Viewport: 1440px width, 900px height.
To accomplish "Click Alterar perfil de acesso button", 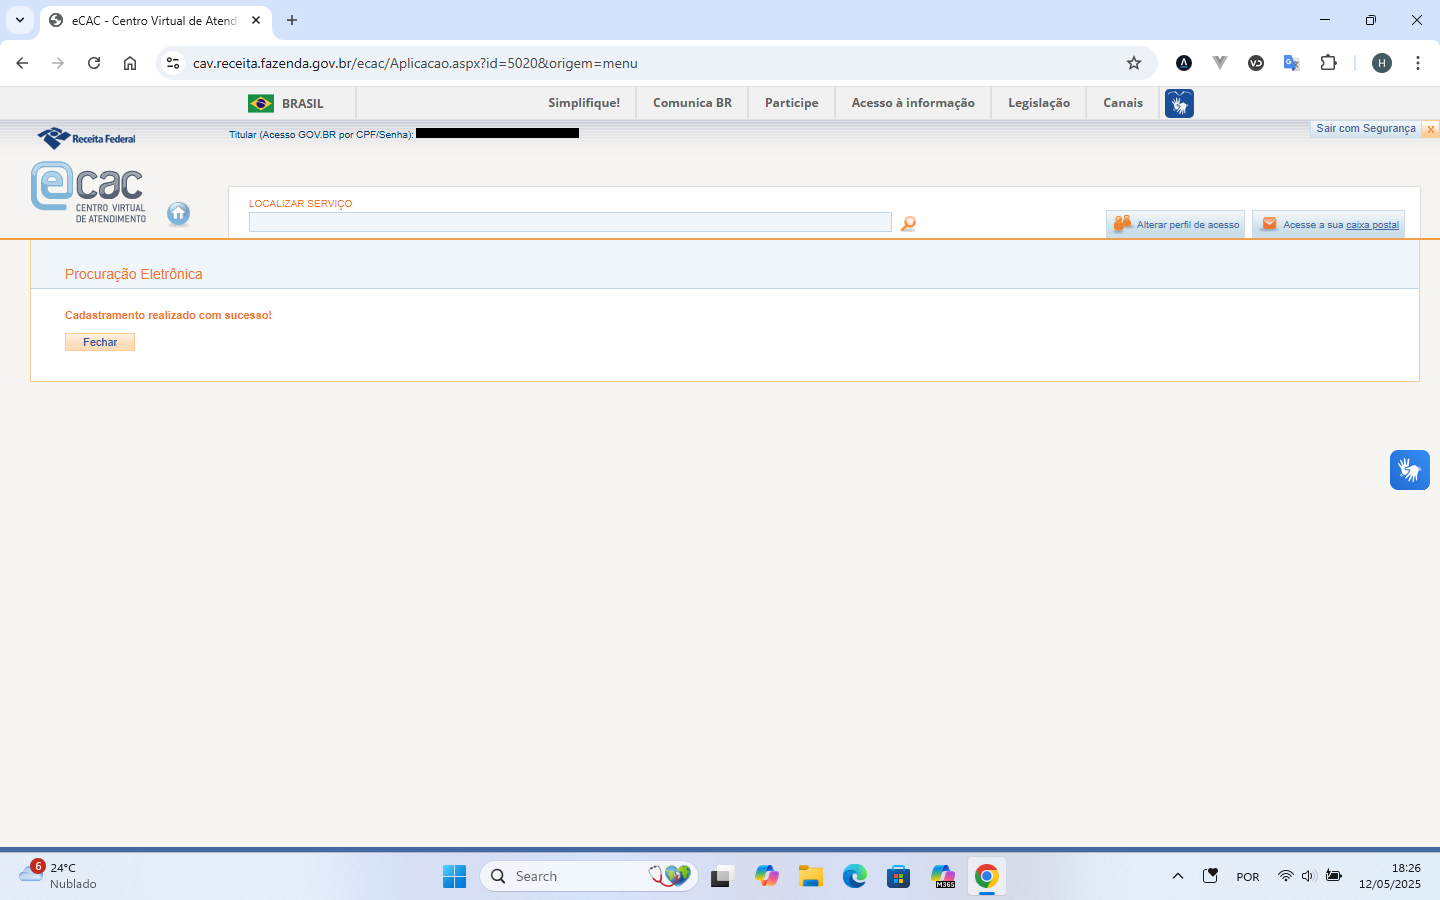I will click(x=1176, y=225).
